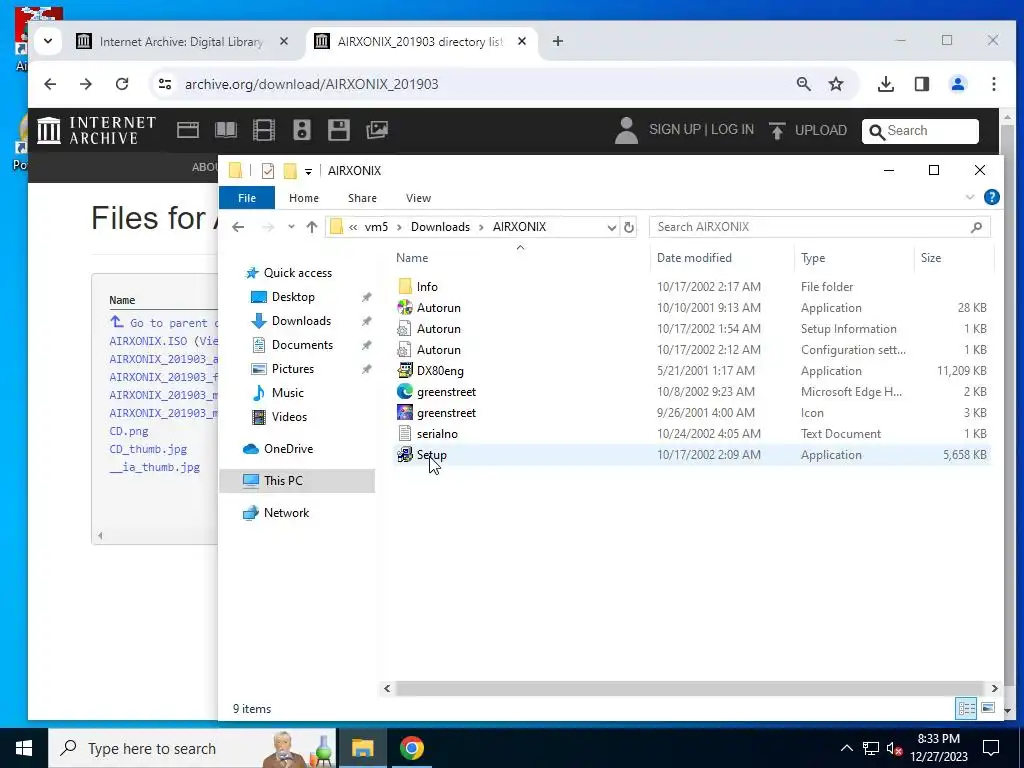This screenshot has height=768, width=1024.
Task: Open the View ribbon tab
Action: coord(418,198)
